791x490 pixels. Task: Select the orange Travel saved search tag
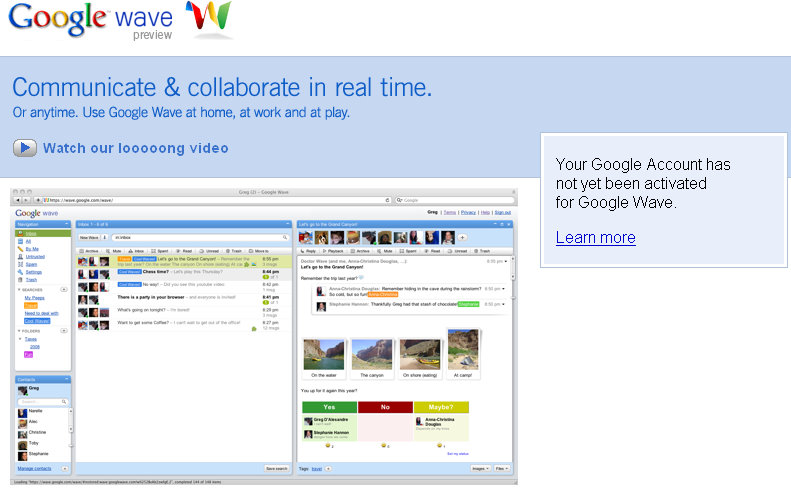(x=31, y=306)
